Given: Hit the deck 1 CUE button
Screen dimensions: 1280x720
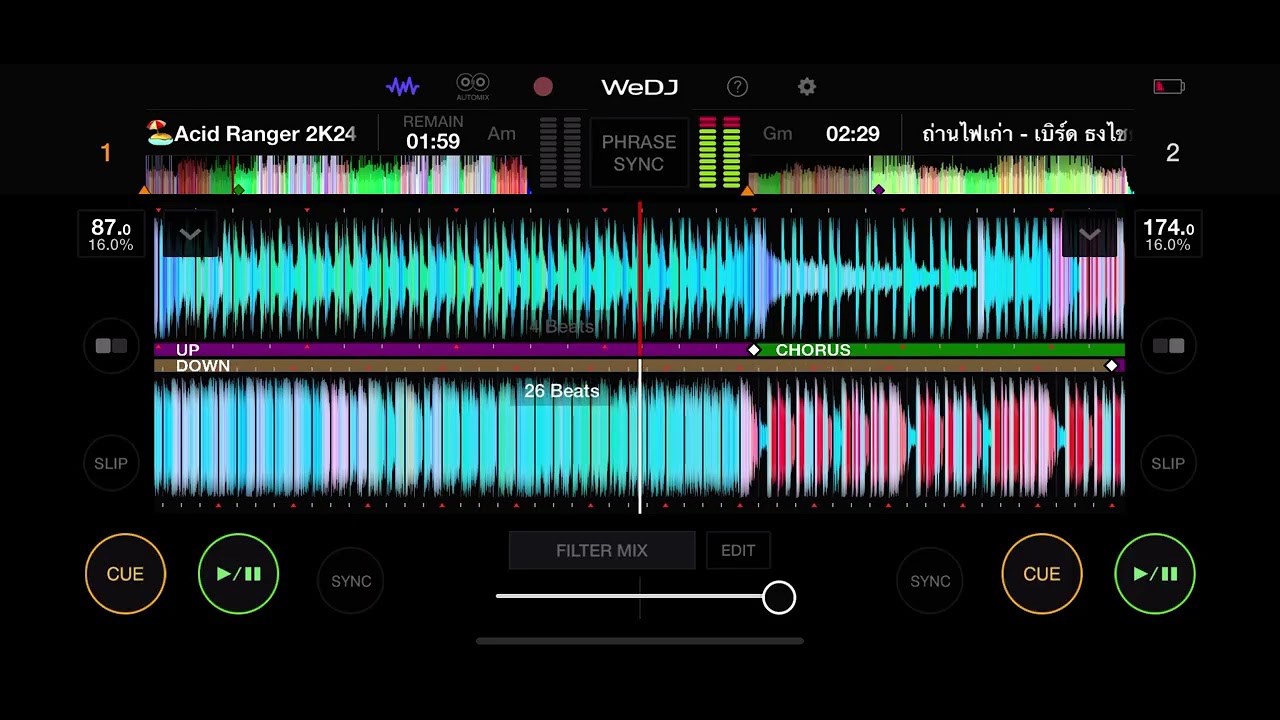Looking at the screenshot, I should click(x=125, y=574).
